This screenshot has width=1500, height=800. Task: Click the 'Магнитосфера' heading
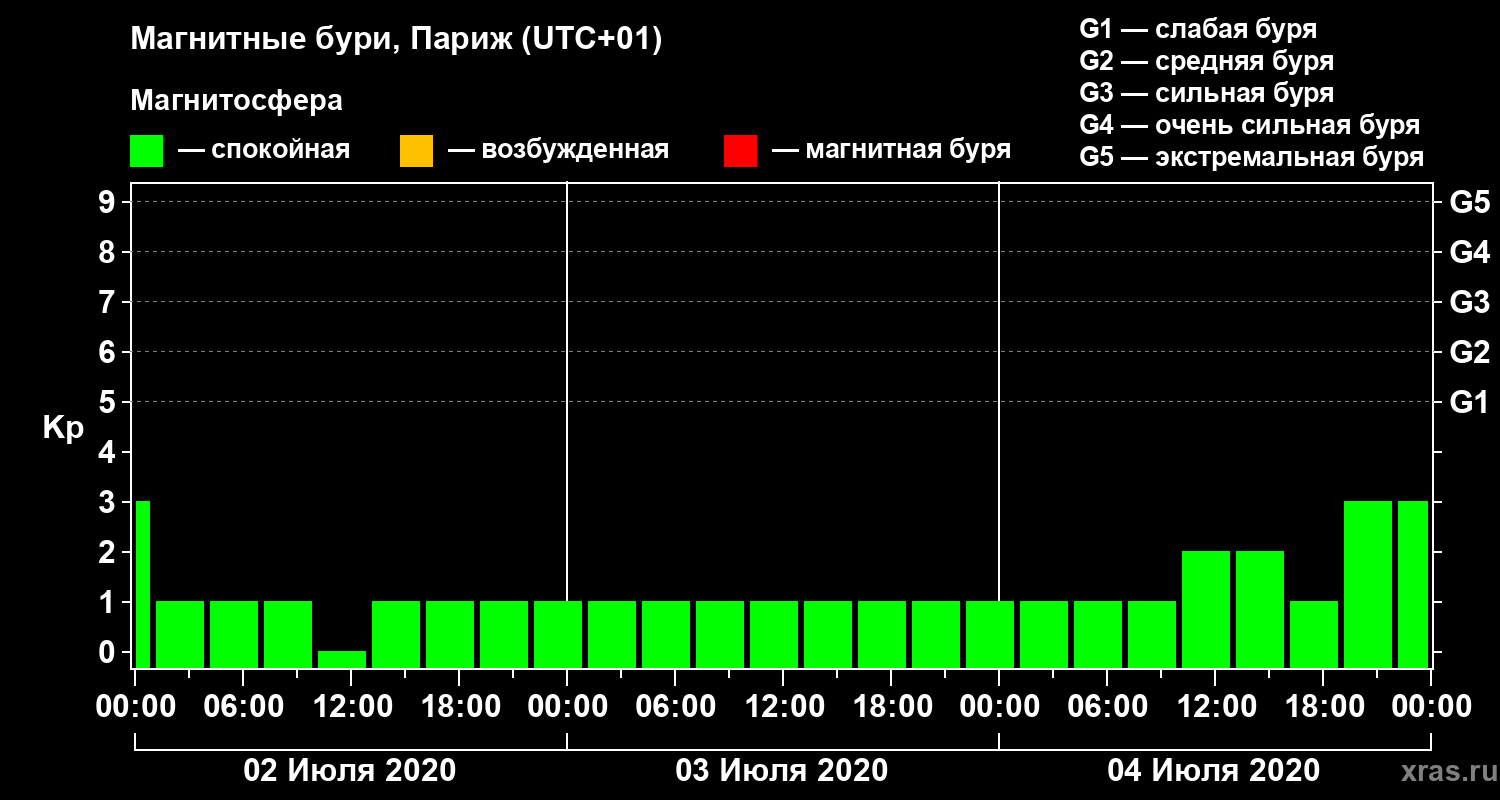tap(236, 101)
